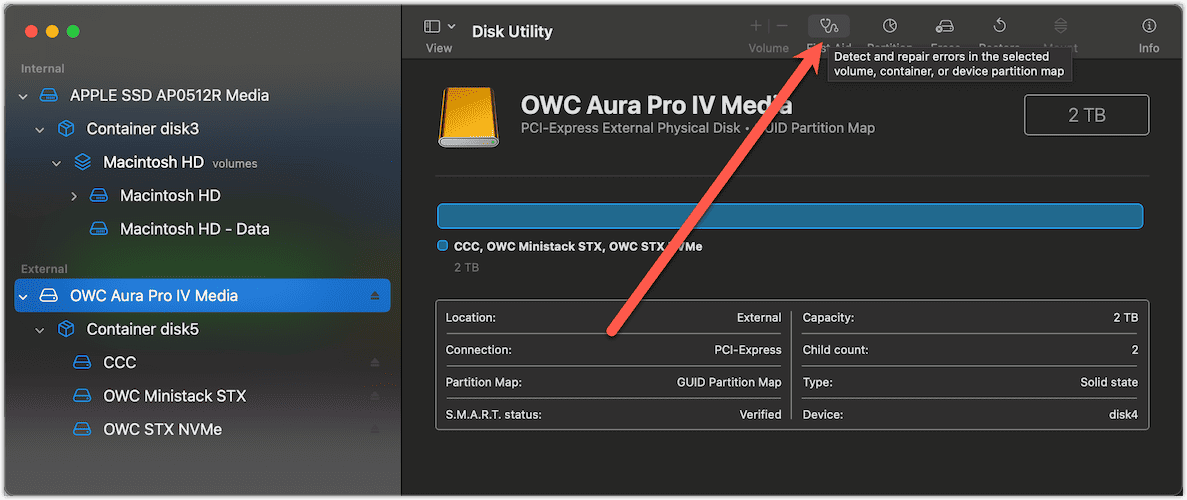Select Container disk3 in the sidebar
The width and height of the screenshot is (1187, 500).
point(142,129)
